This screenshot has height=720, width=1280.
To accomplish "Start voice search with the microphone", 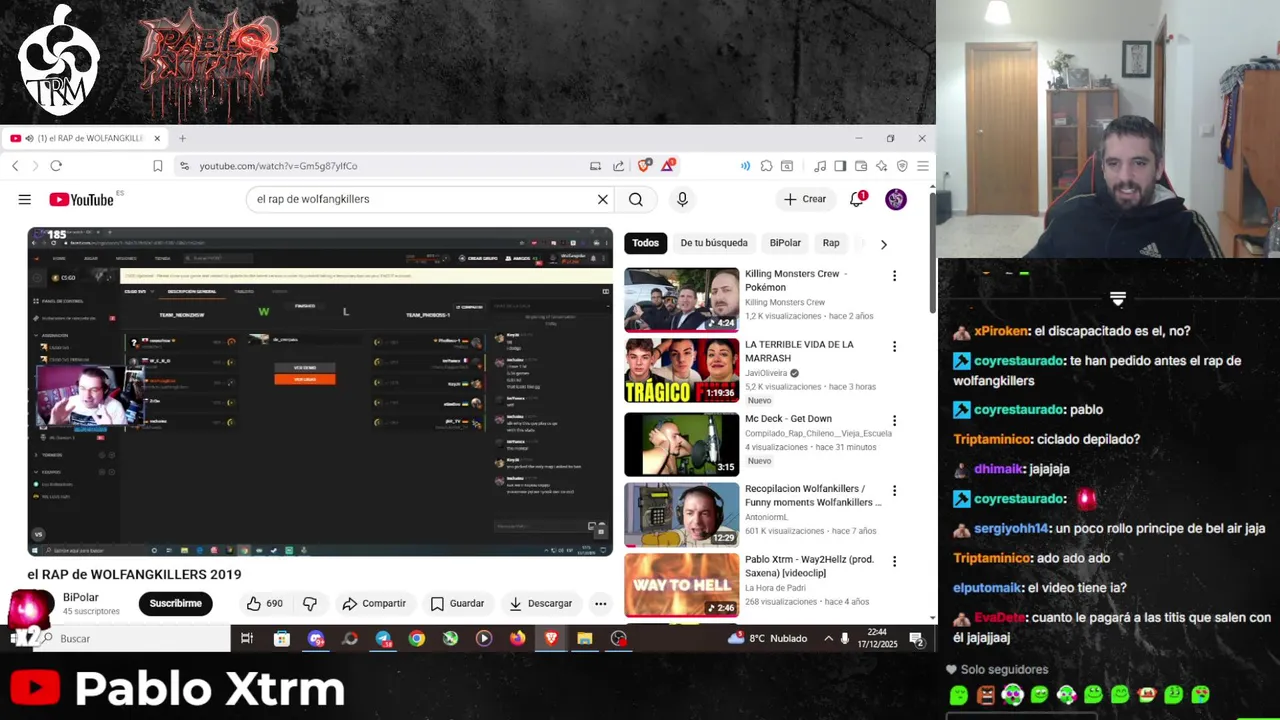I will point(682,199).
